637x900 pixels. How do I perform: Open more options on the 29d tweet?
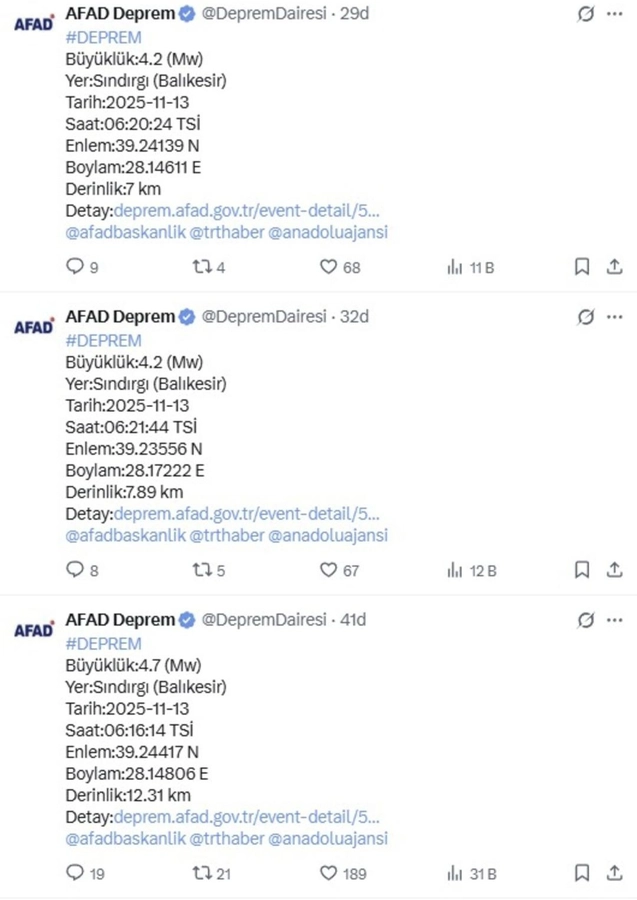[614, 14]
